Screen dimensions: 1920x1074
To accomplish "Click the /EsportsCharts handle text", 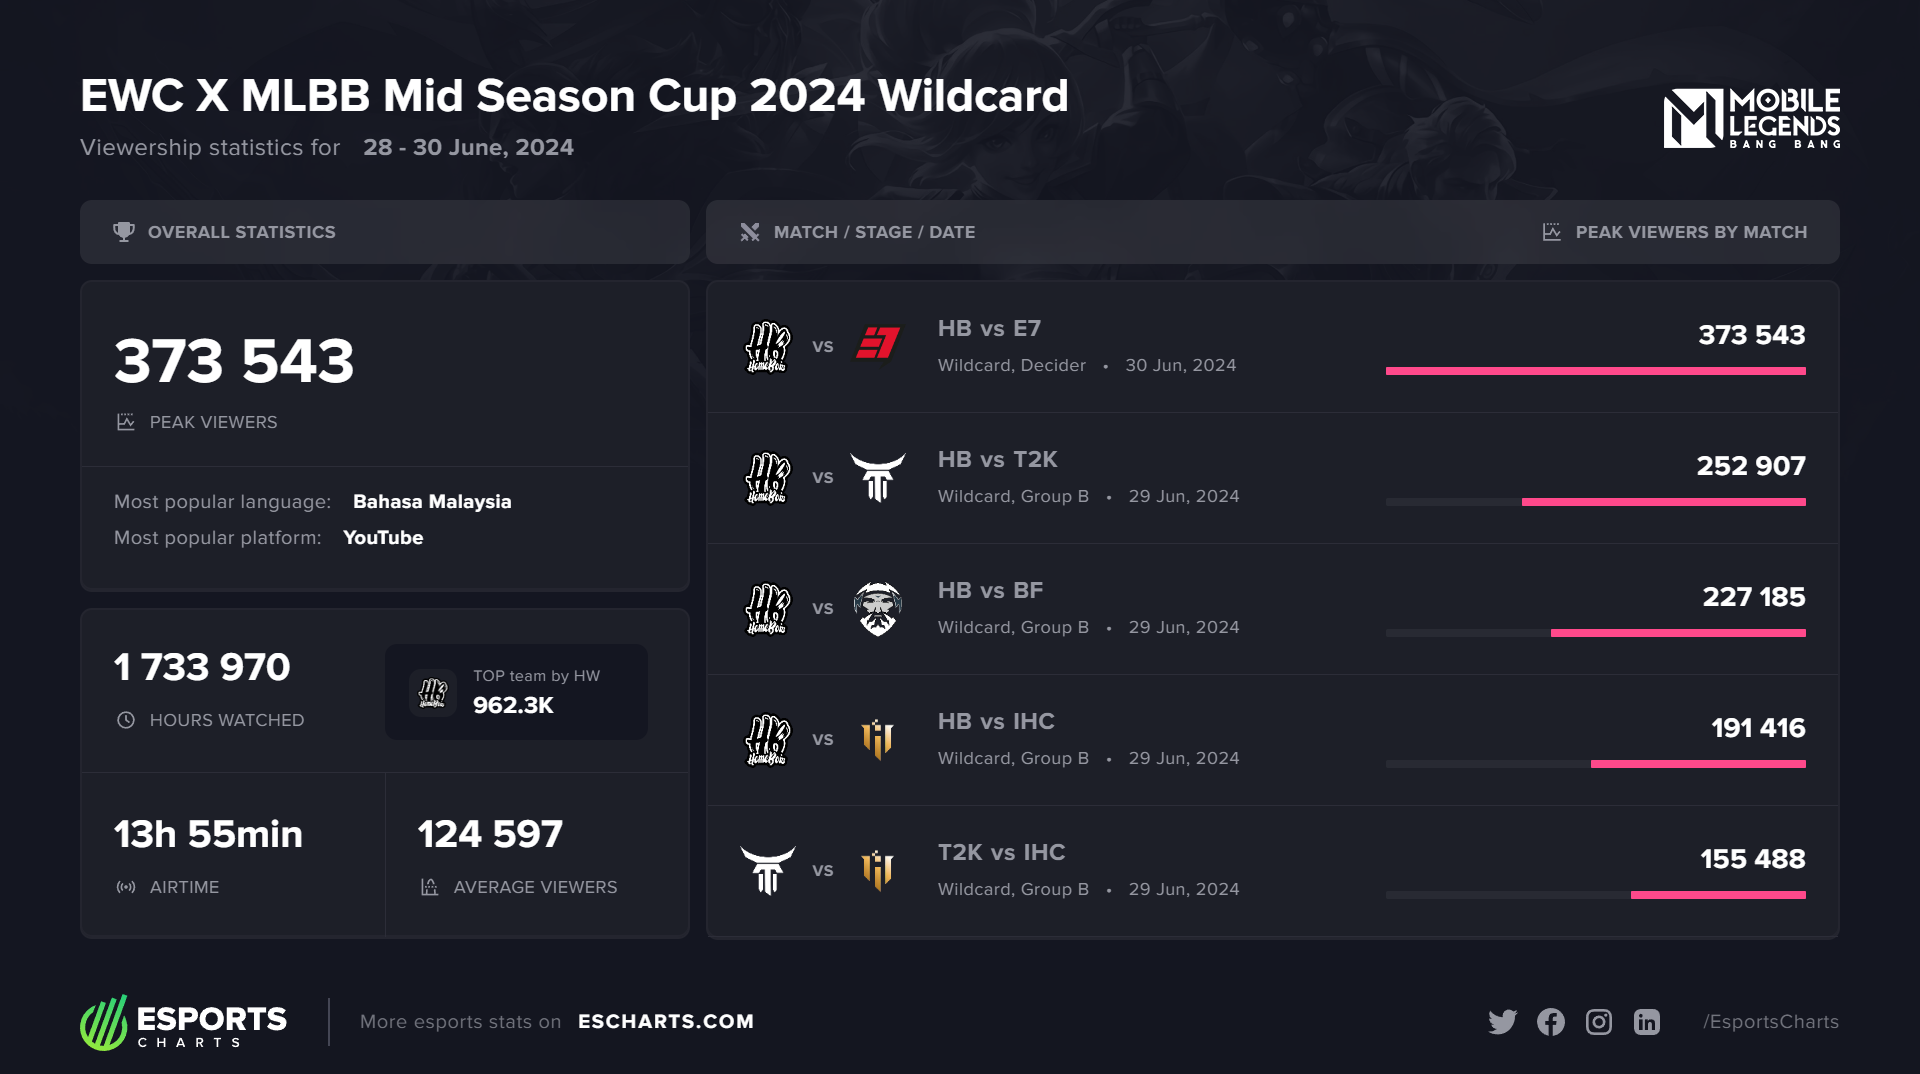I will click(1771, 1021).
